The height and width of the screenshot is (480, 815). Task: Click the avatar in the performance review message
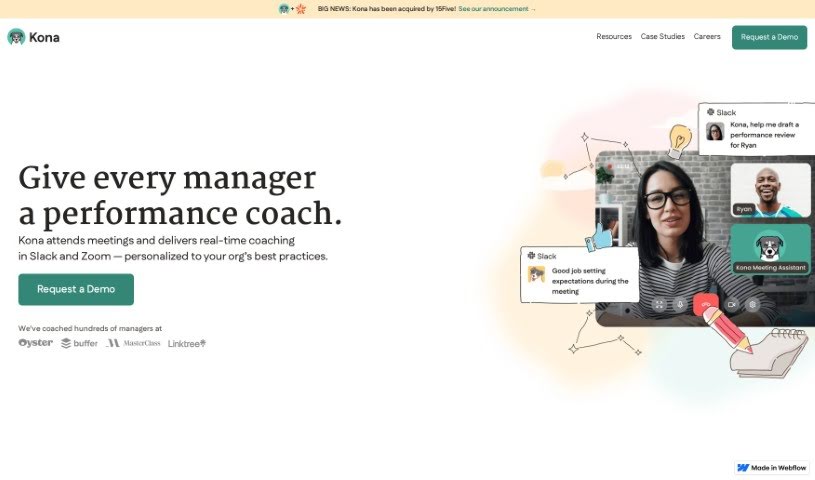click(715, 131)
